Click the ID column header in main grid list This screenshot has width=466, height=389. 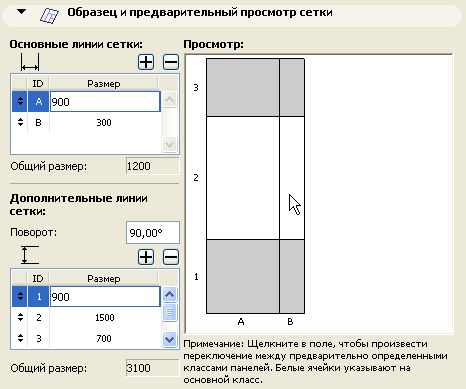click(x=38, y=83)
